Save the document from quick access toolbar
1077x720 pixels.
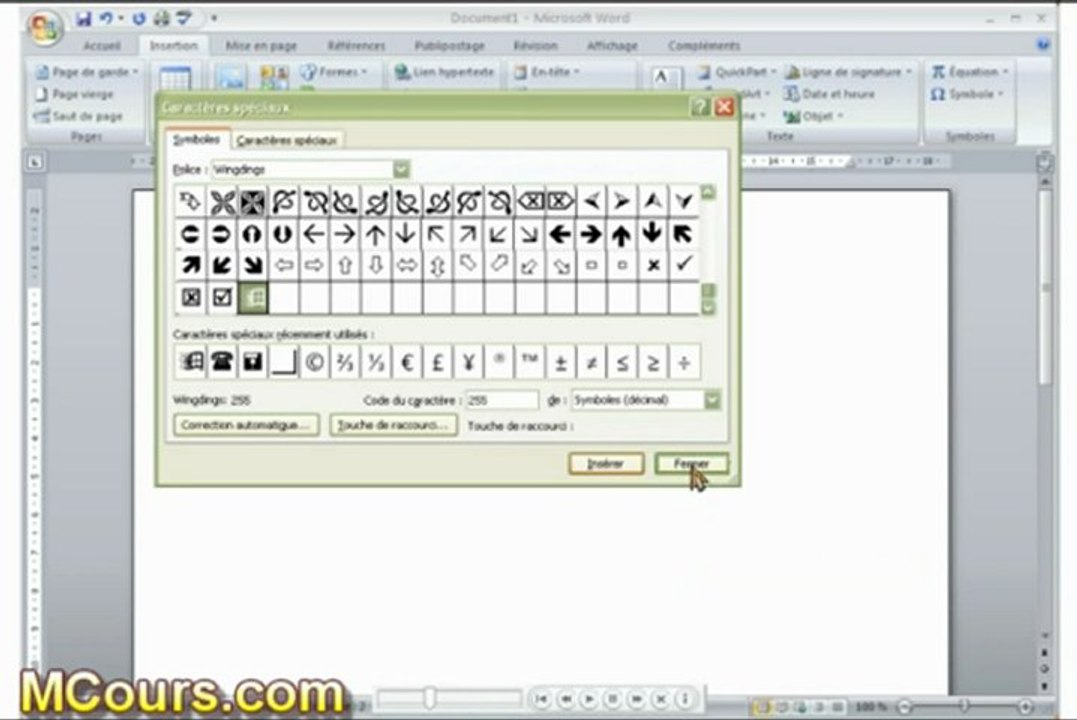84,19
